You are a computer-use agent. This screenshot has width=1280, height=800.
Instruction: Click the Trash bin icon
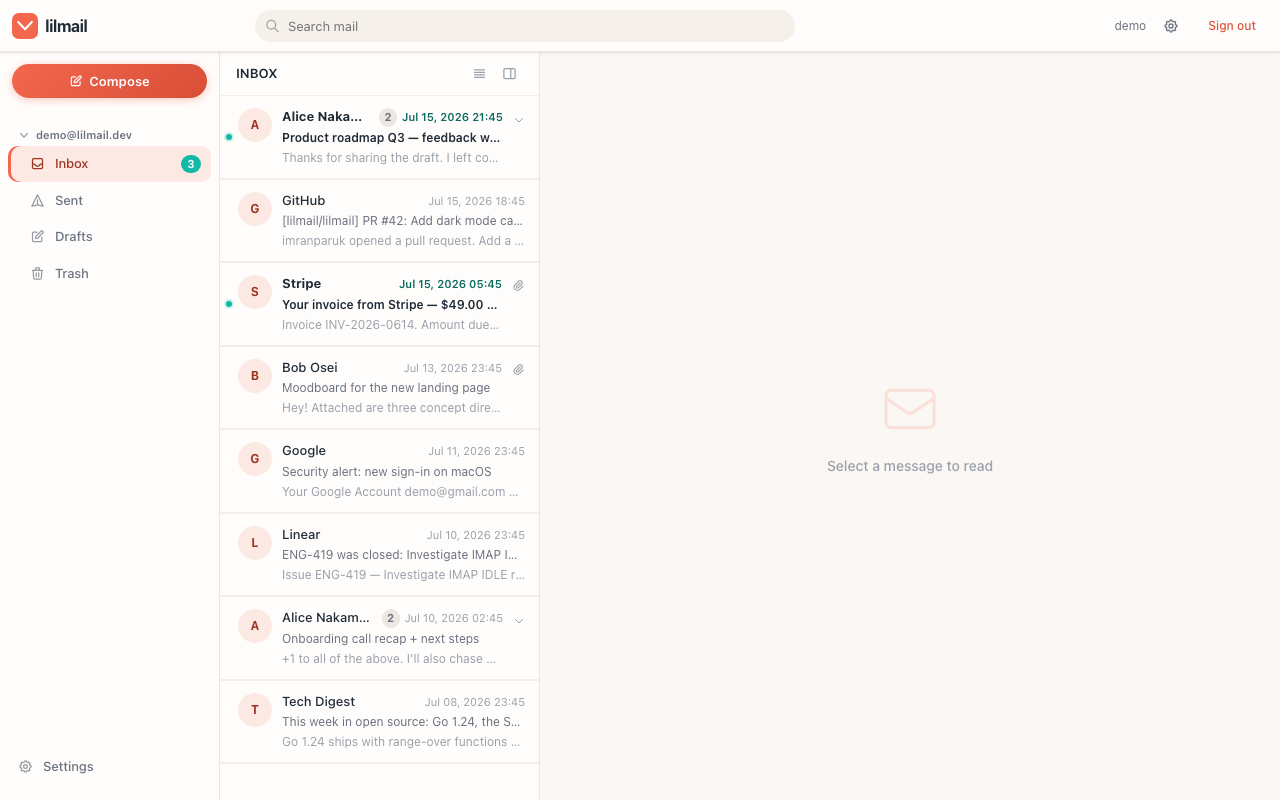(38, 274)
